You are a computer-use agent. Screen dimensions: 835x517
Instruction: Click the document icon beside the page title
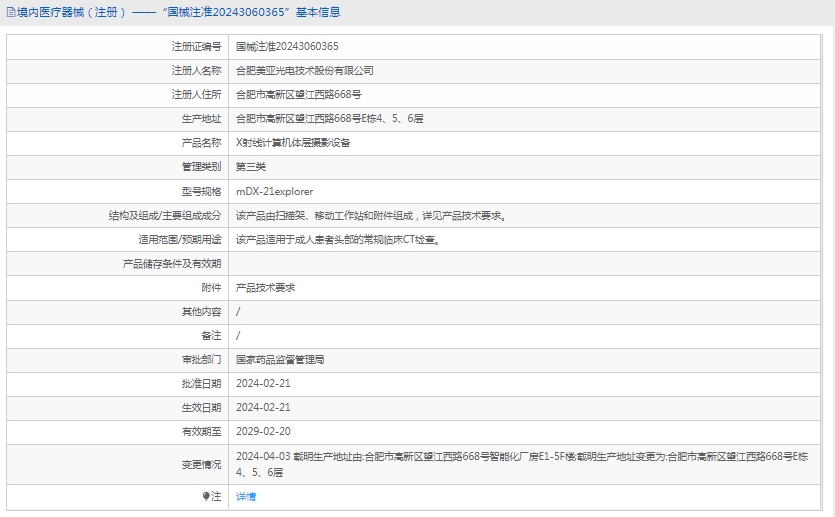pyautogui.click(x=10, y=12)
